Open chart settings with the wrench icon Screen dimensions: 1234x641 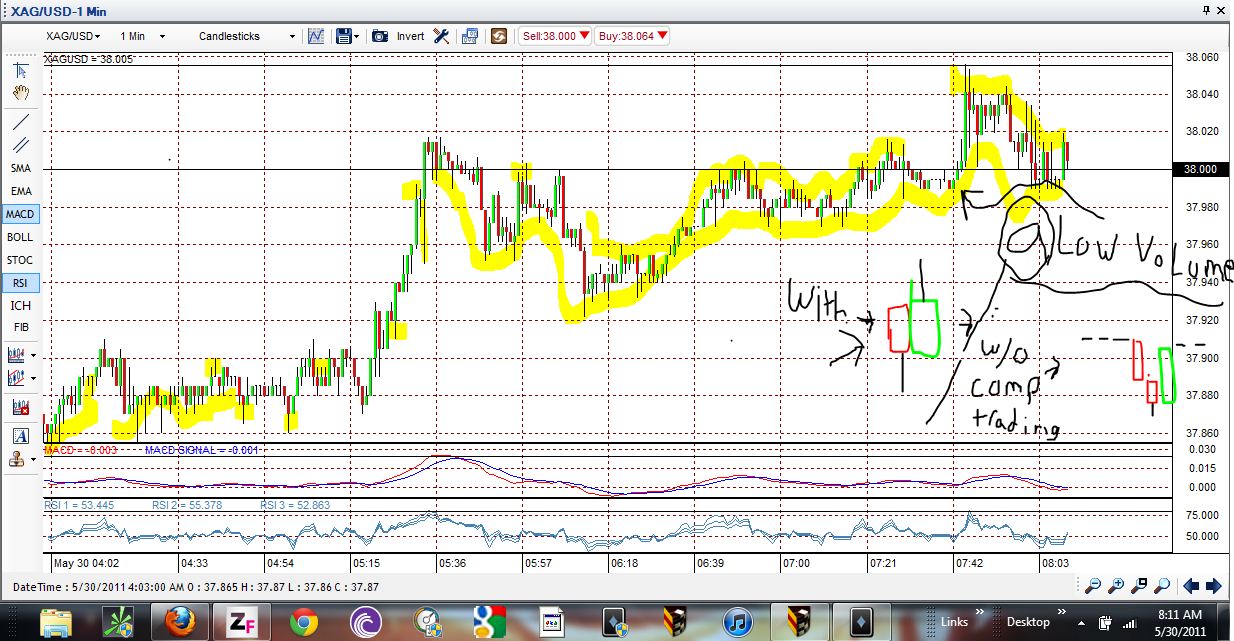pos(441,36)
